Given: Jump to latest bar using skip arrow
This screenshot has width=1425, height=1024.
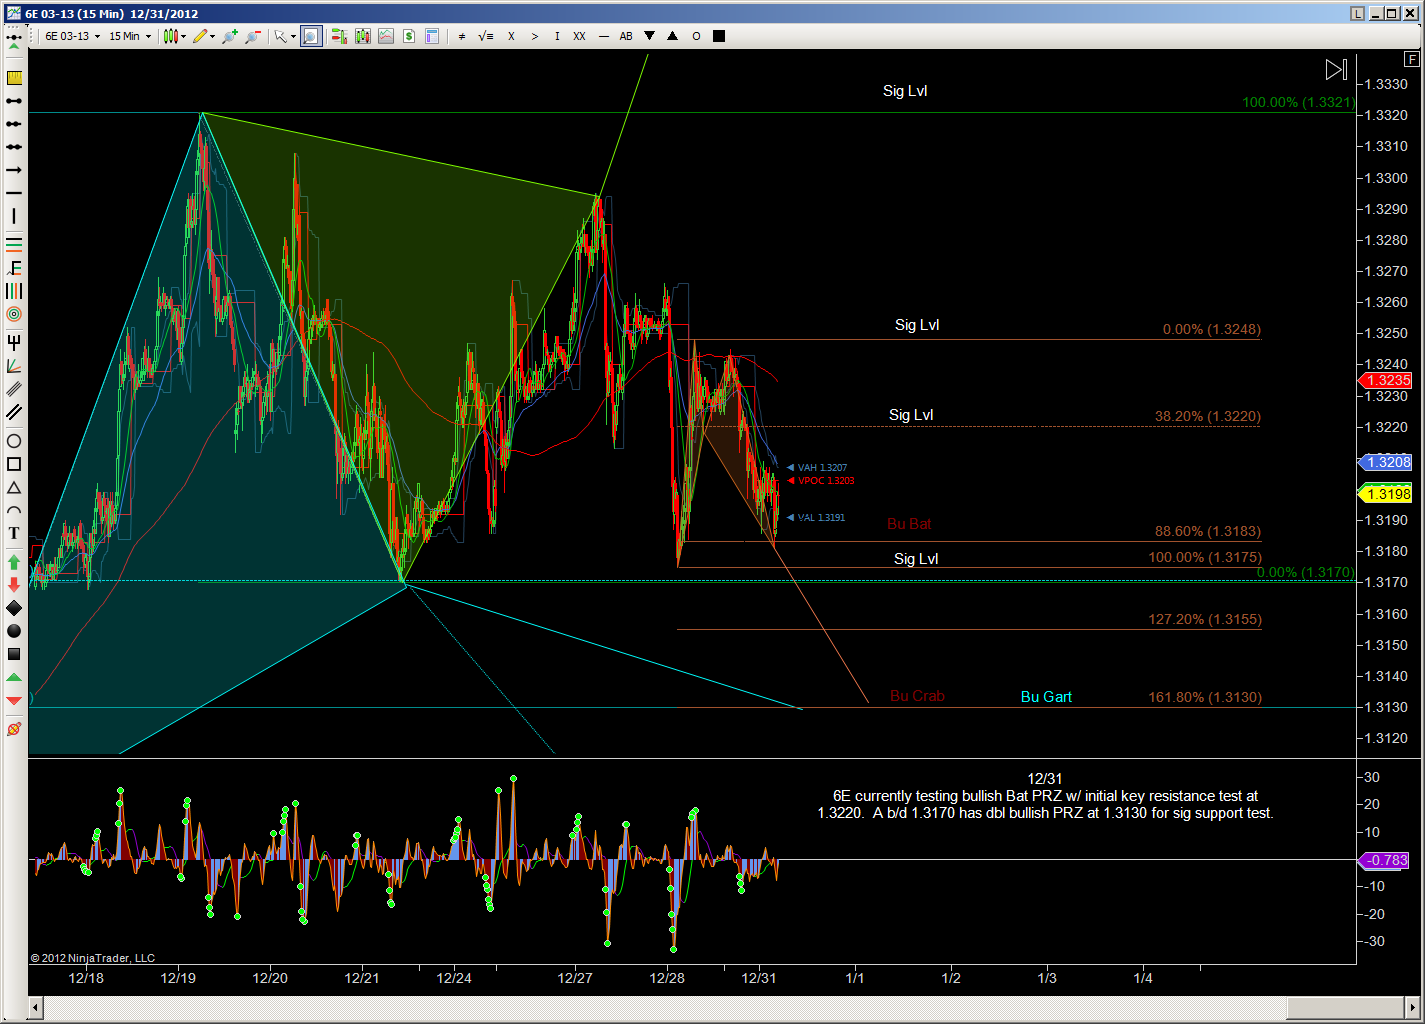Looking at the screenshot, I should (1336, 70).
